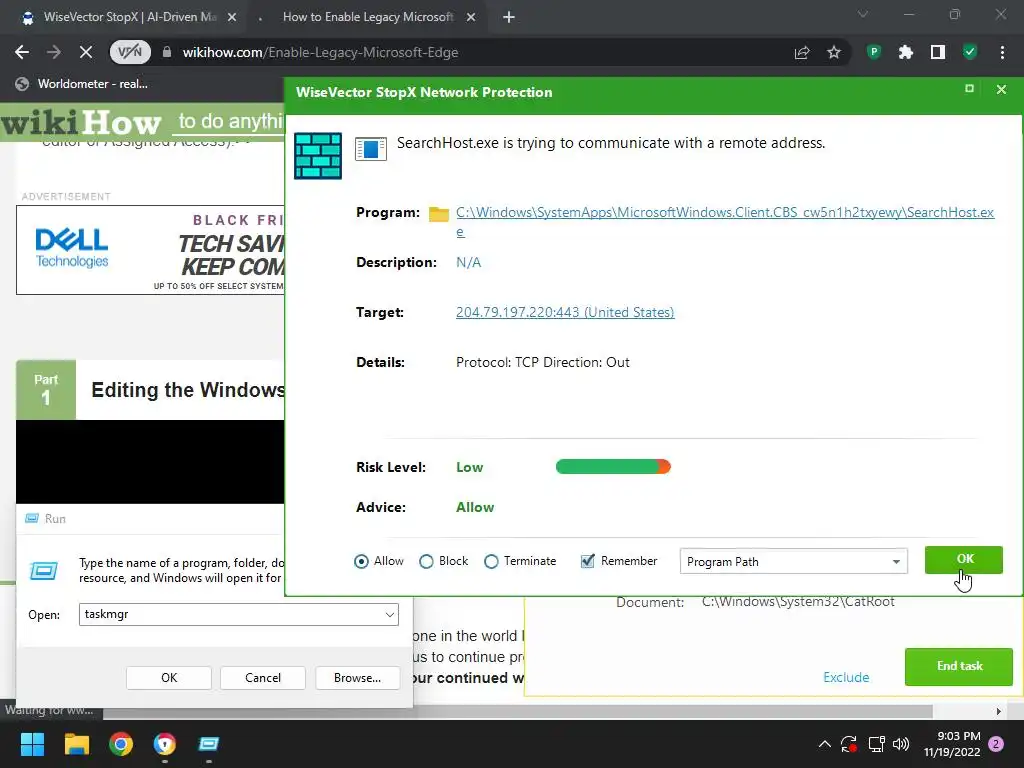Click the Open field containing taskmgr
Viewport: 1024px width, 768px height.
coord(239,615)
